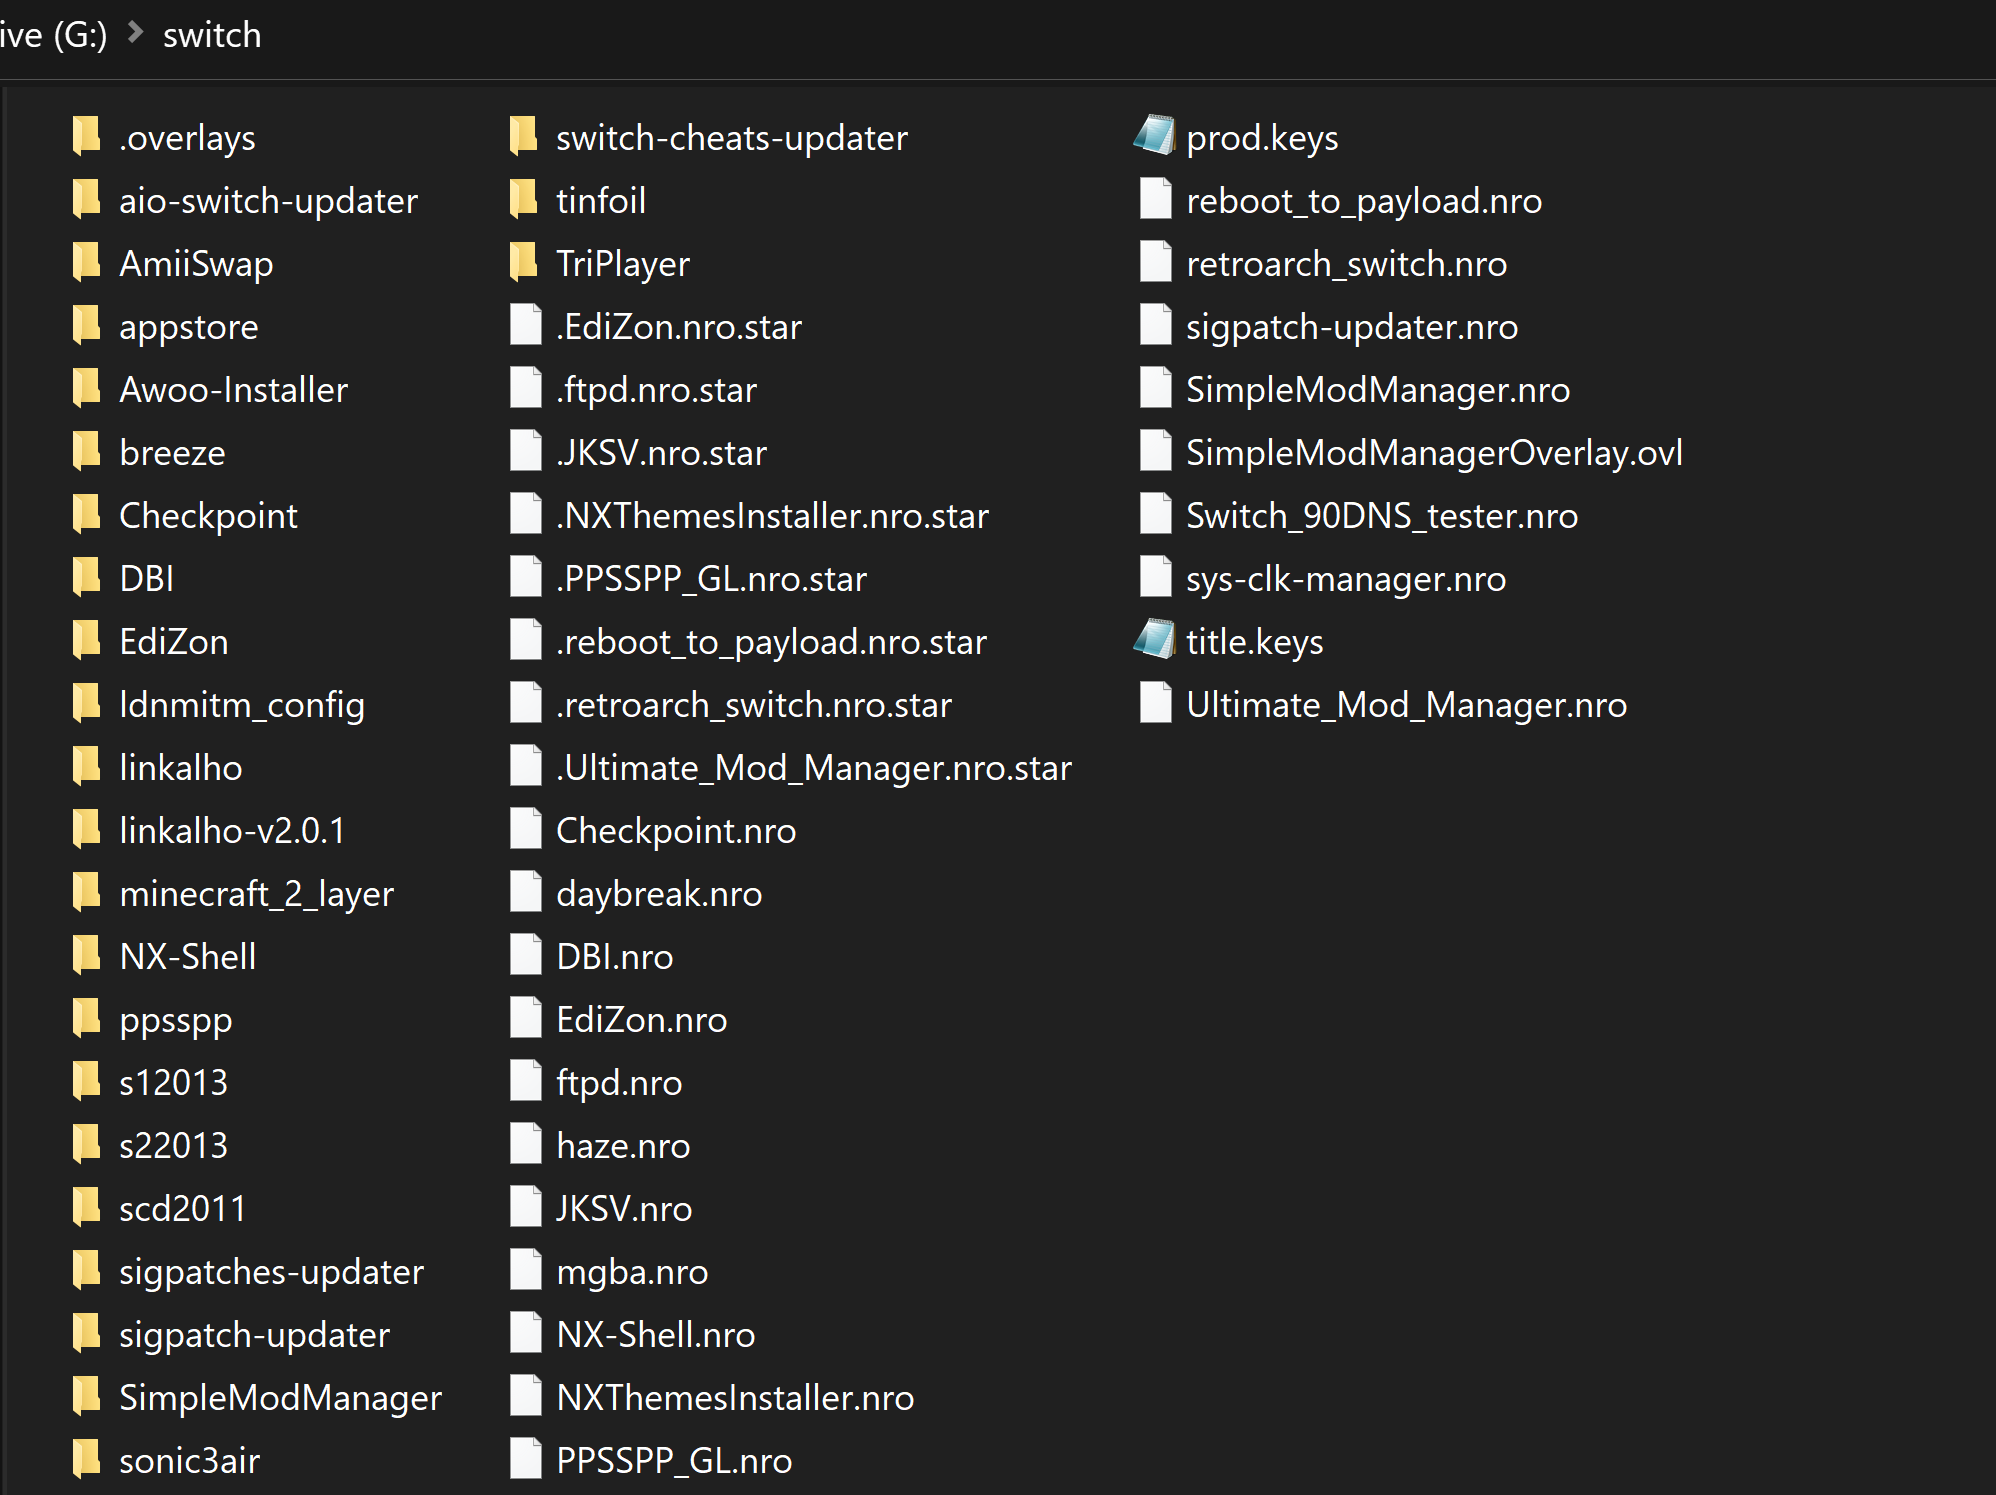Select the sigpatches-updater folder name
Screen dimensions: 1996x1495
pos(272,1272)
